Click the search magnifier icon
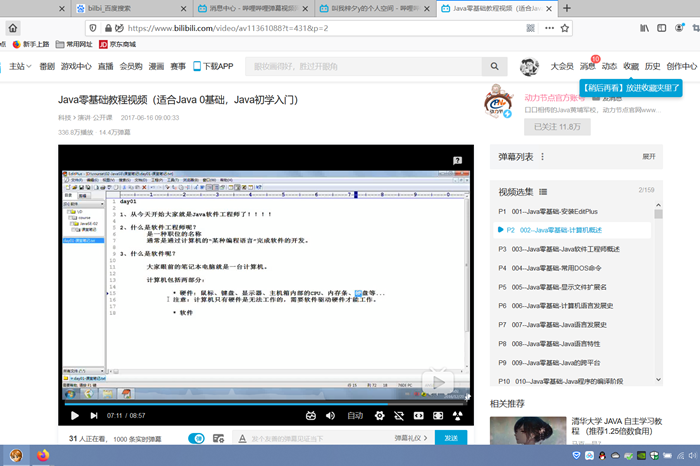This screenshot has width=700, height=466. (491, 66)
